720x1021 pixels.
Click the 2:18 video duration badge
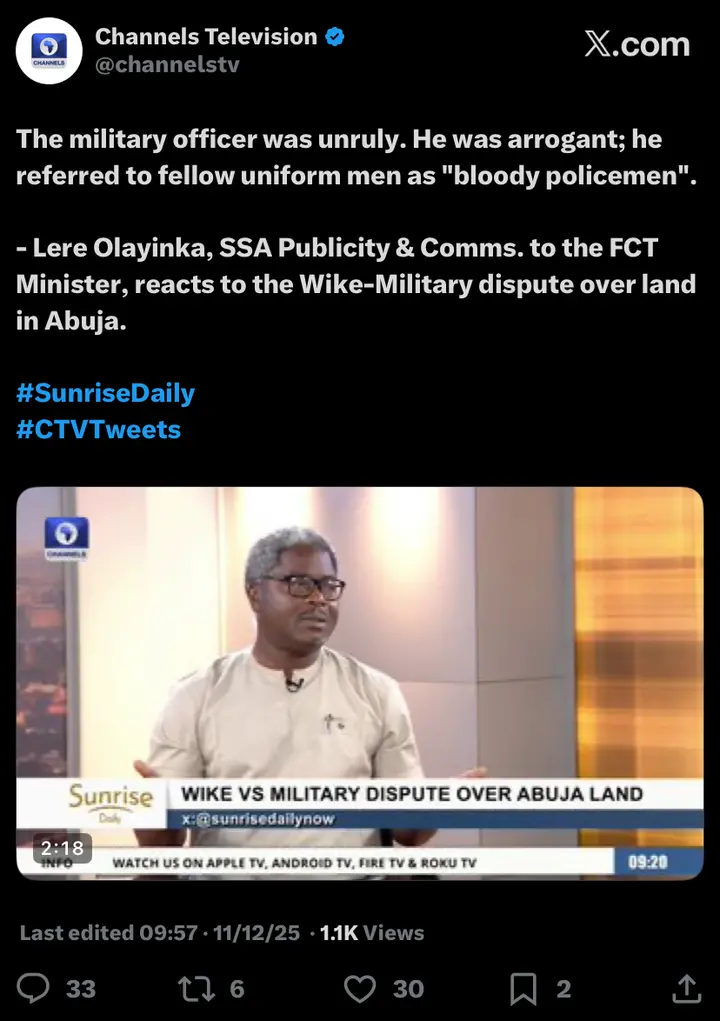point(62,847)
